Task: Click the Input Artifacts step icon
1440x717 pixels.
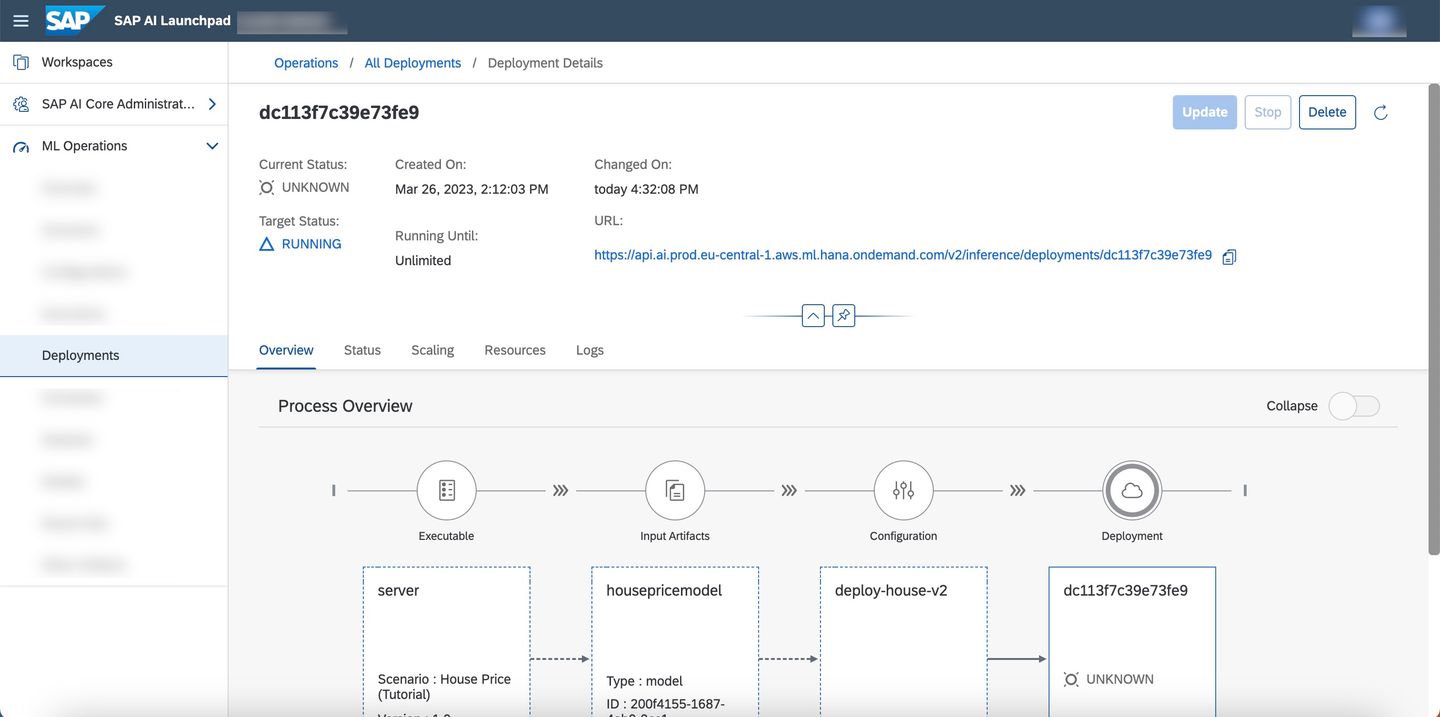Action: click(675, 490)
